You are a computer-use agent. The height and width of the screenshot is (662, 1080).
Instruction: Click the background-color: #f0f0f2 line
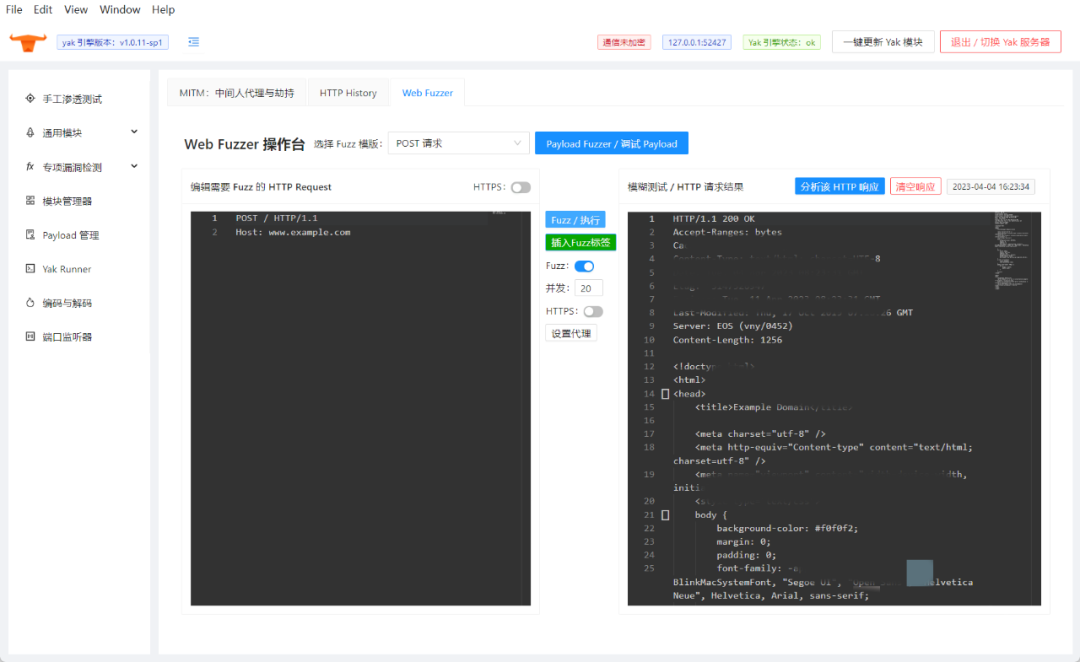(x=787, y=528)
